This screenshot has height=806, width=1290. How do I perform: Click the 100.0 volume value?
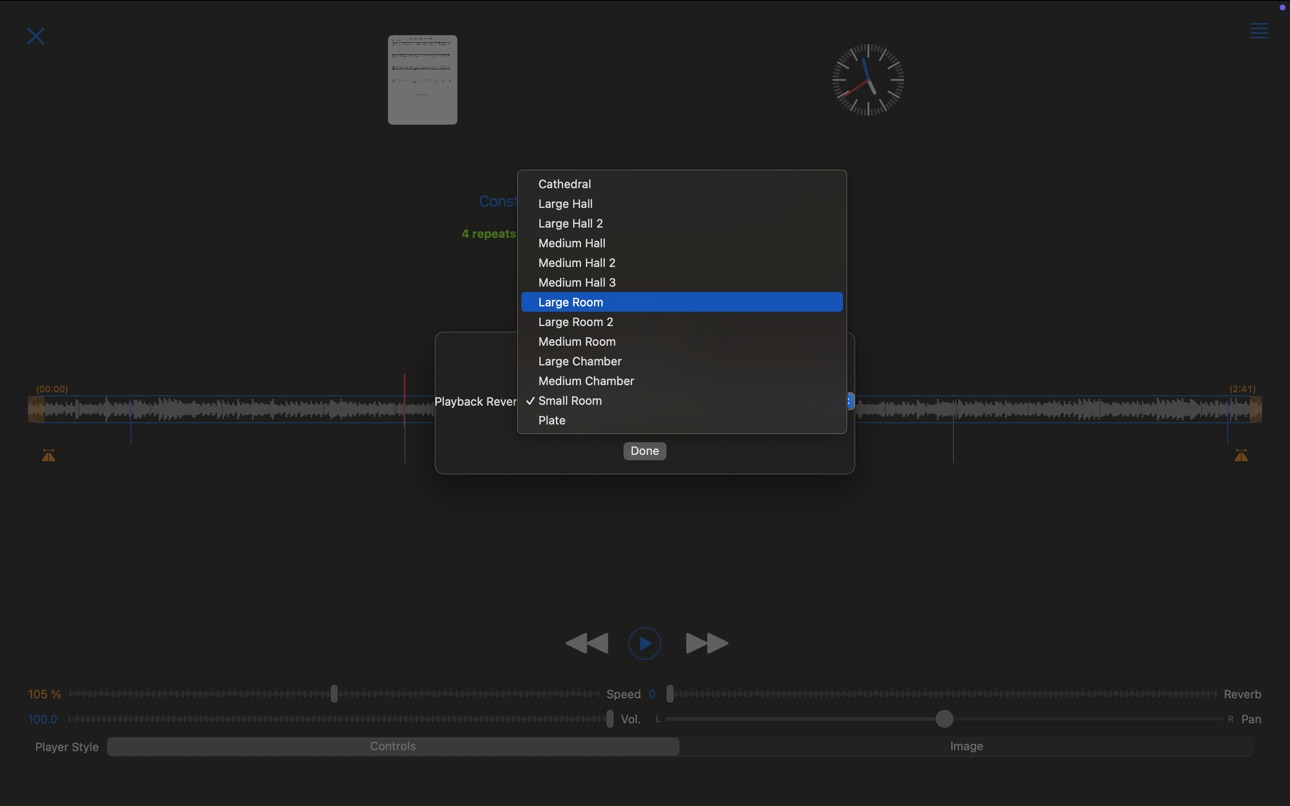[43, 719]
